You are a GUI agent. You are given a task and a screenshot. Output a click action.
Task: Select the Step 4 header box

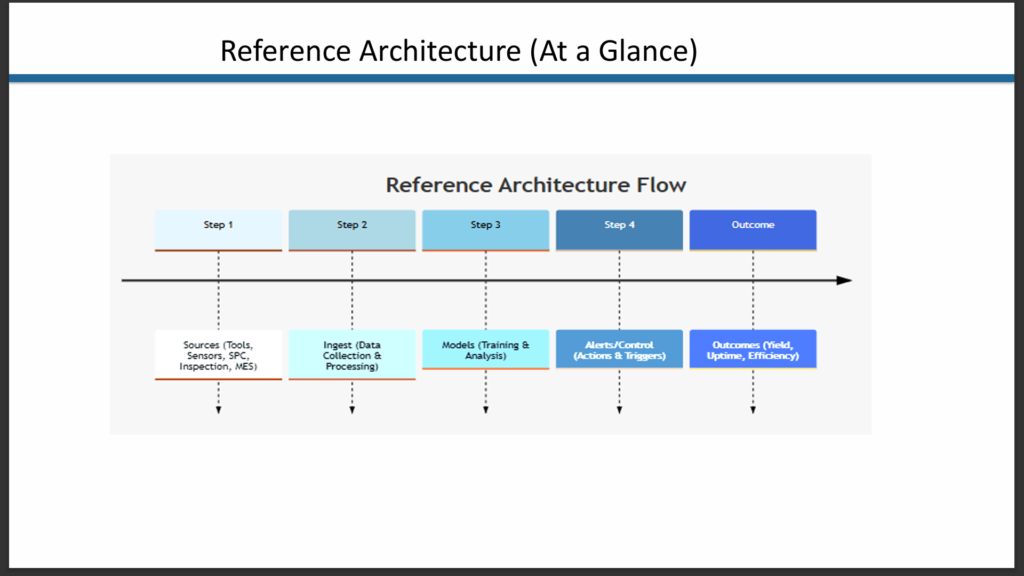pos(619,230)
